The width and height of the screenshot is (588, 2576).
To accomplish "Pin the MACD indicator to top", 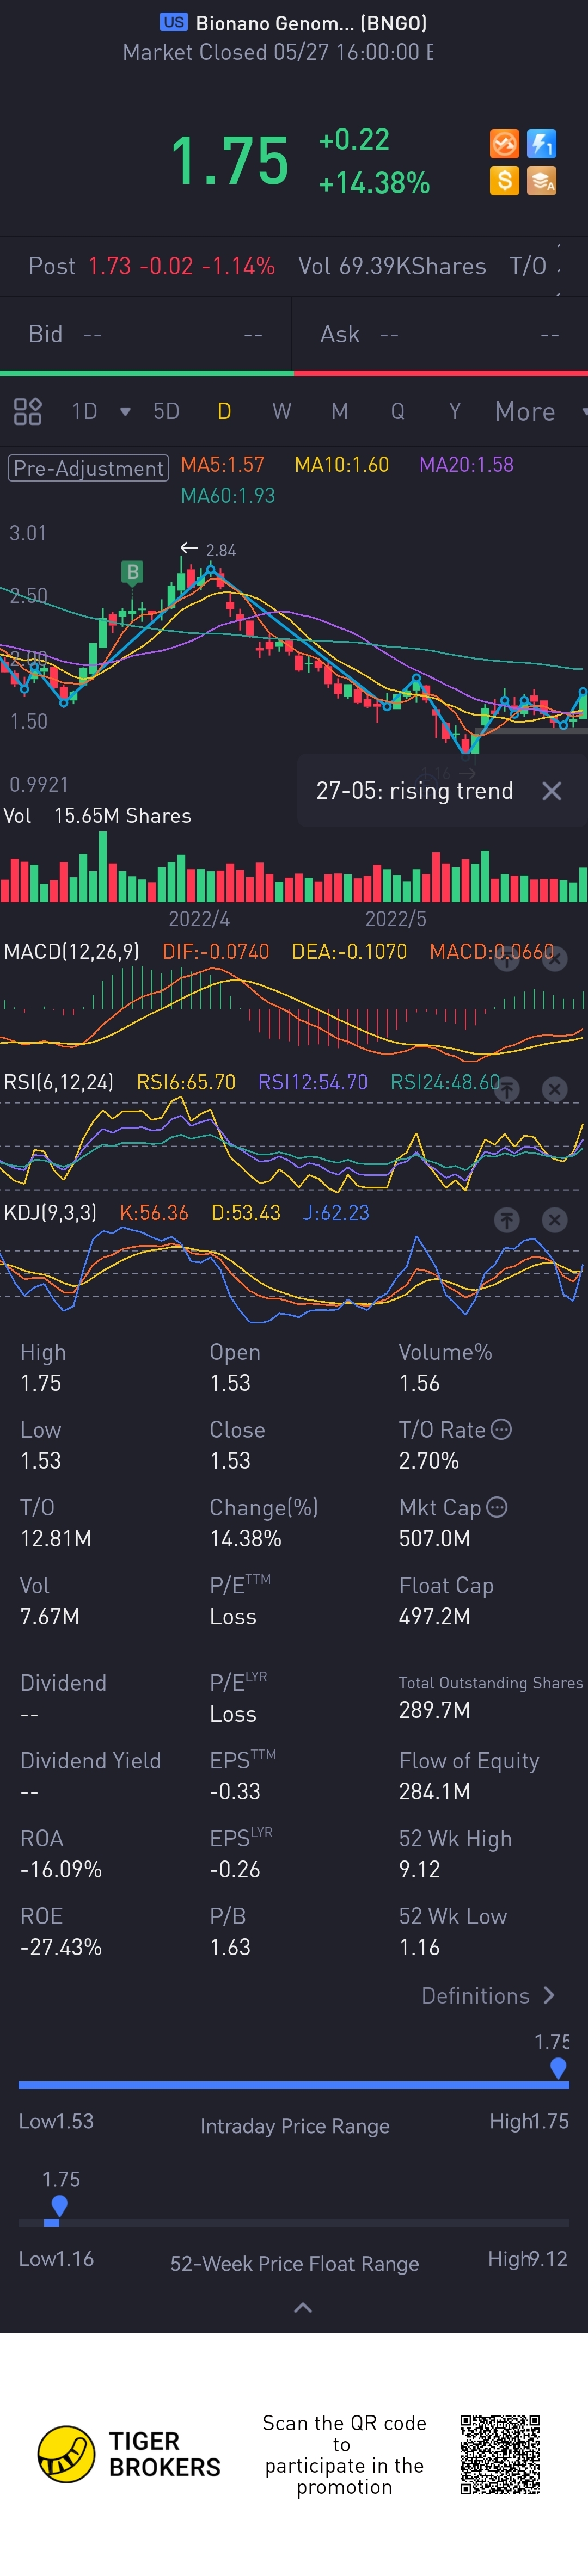I will point(507,958).
